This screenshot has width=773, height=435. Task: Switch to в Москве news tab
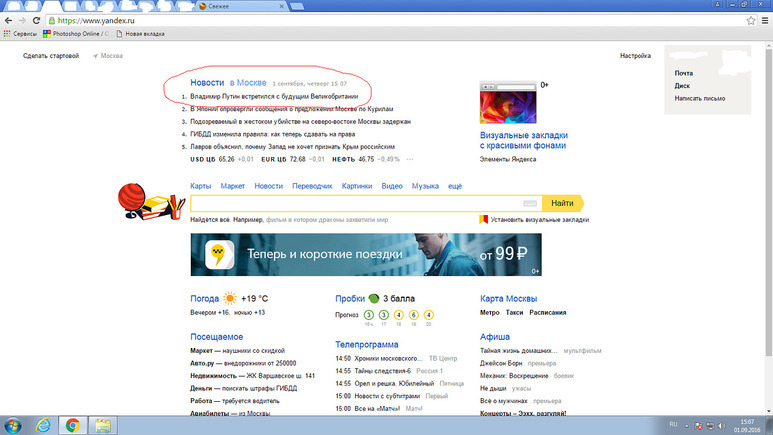248,83
